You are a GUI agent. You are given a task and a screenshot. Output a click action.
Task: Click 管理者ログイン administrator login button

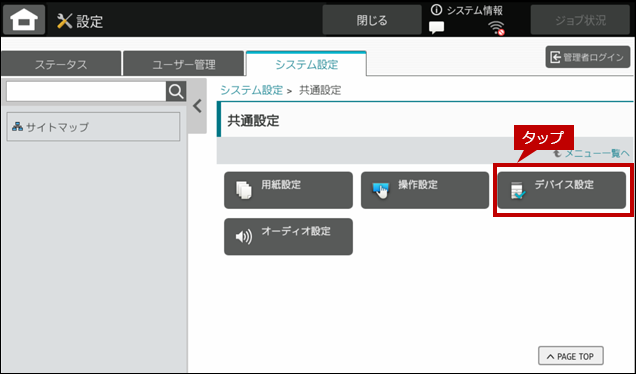point(588,57)
